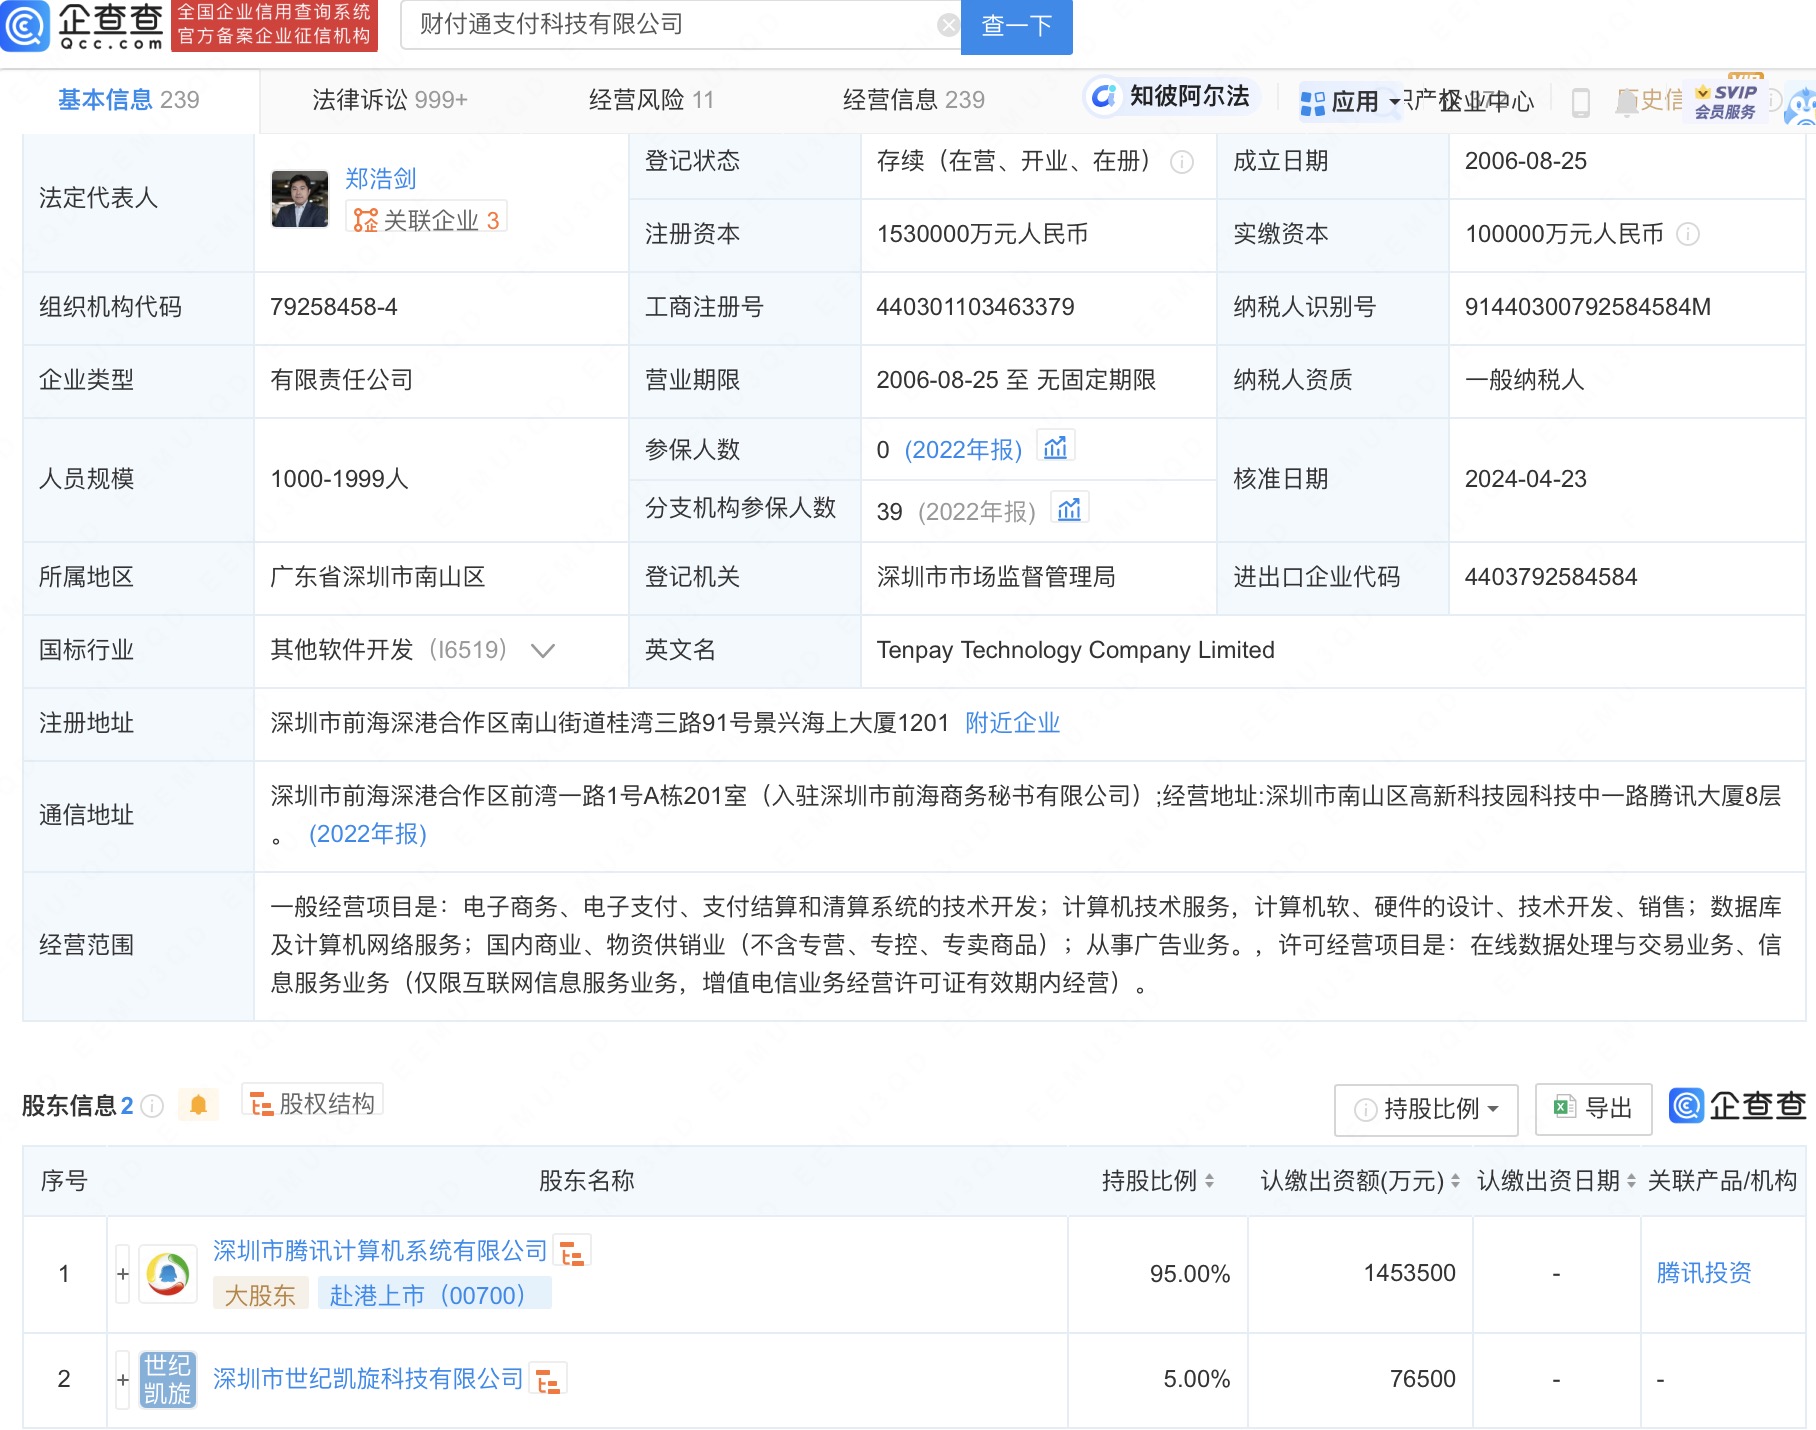Click the Qcc logo in header
This screenshot has width=1816, height=1430.
pyautogui.click(x=82, y=26)
